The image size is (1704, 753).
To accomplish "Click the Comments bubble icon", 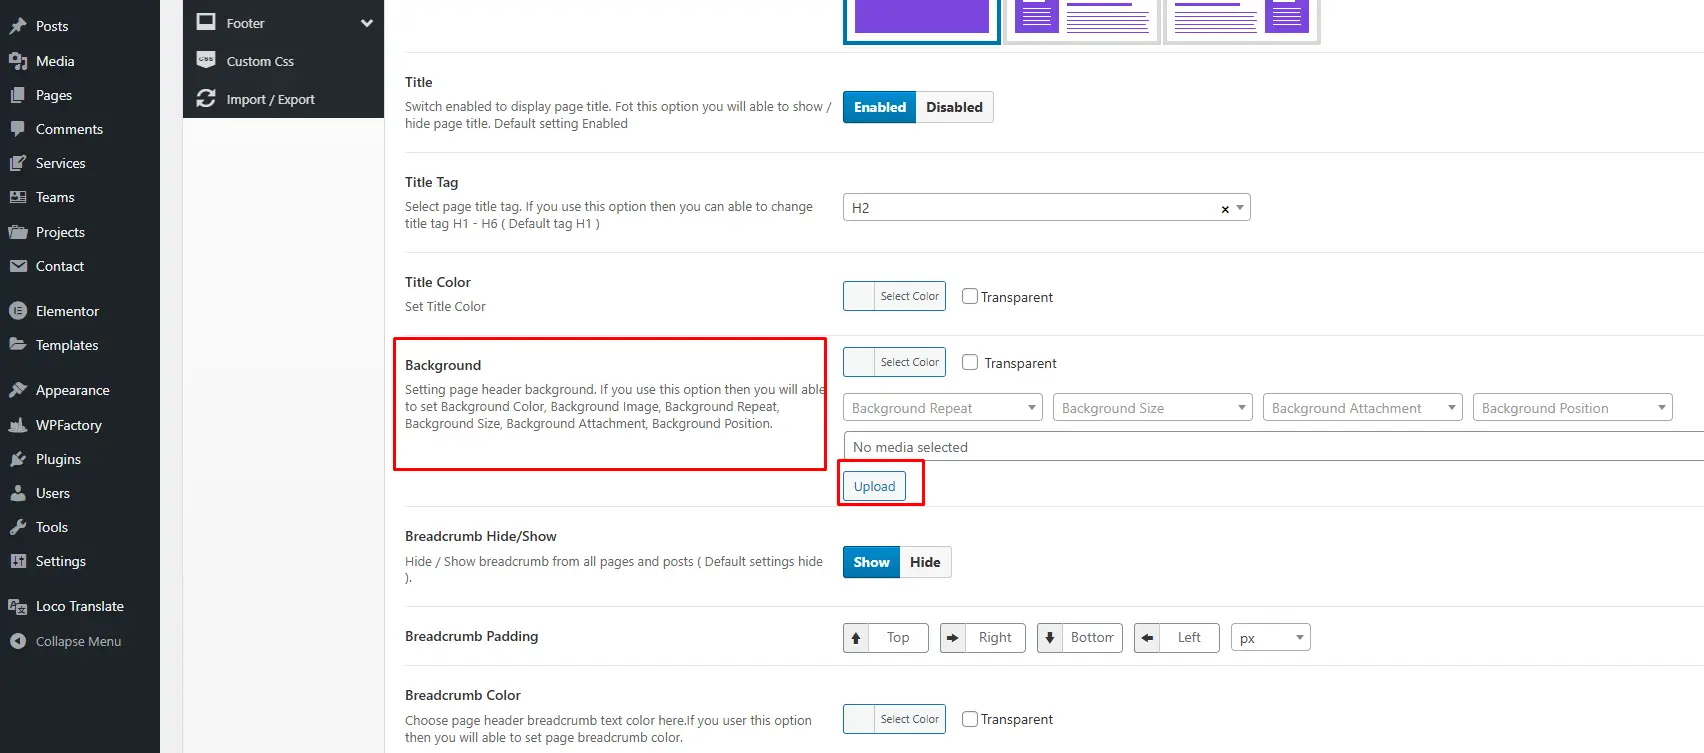I will (18, 129).
